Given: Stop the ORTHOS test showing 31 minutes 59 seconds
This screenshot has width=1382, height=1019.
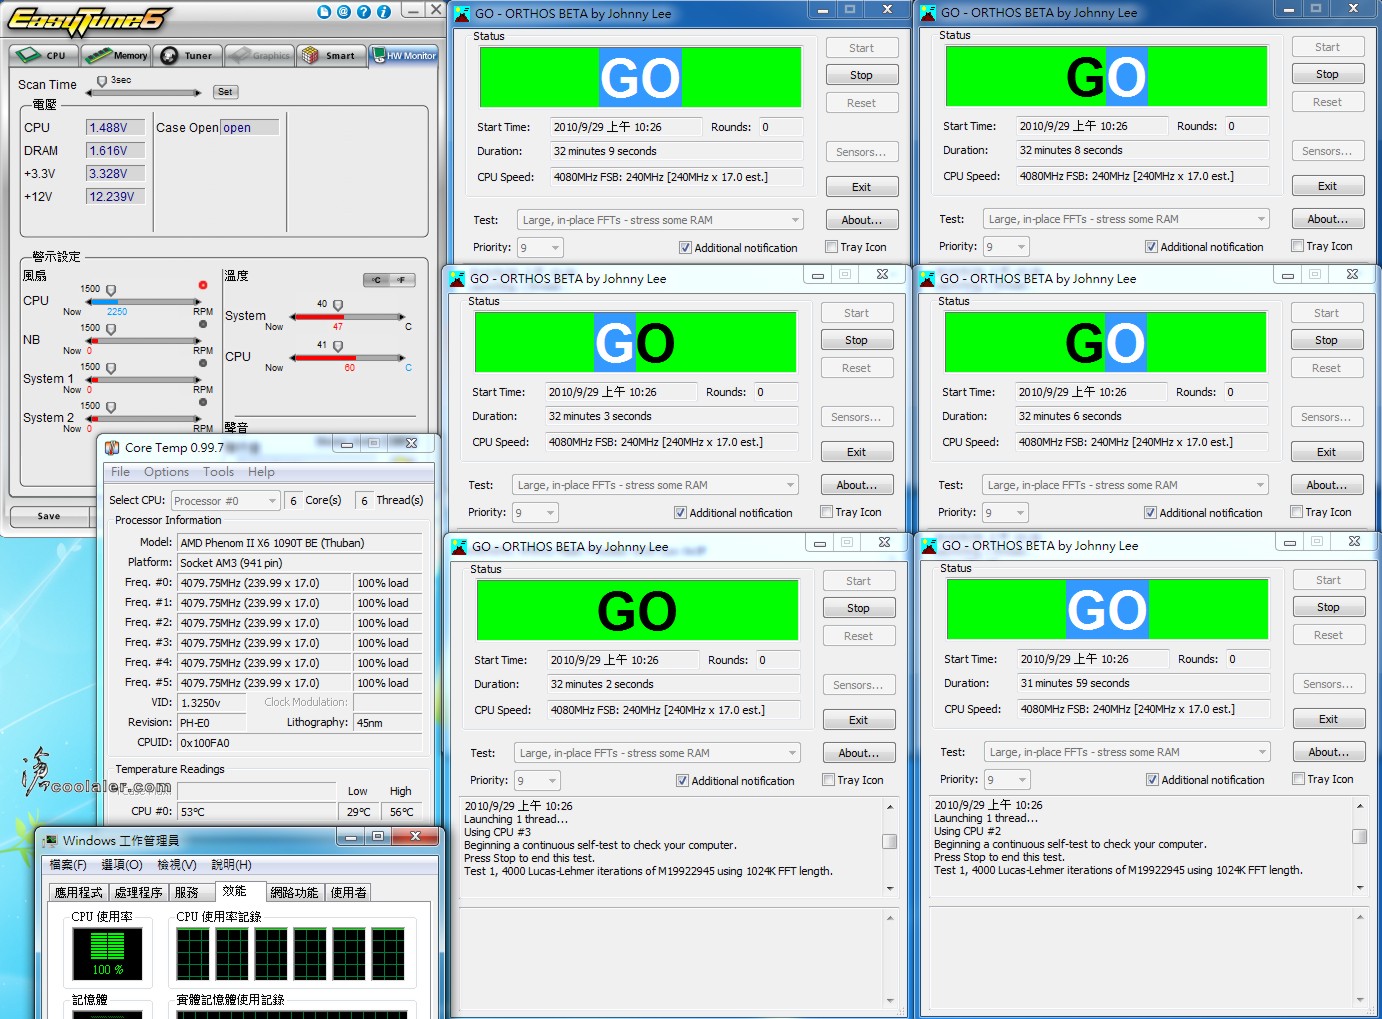Looking at the screenshot, I should [1328, 607].
